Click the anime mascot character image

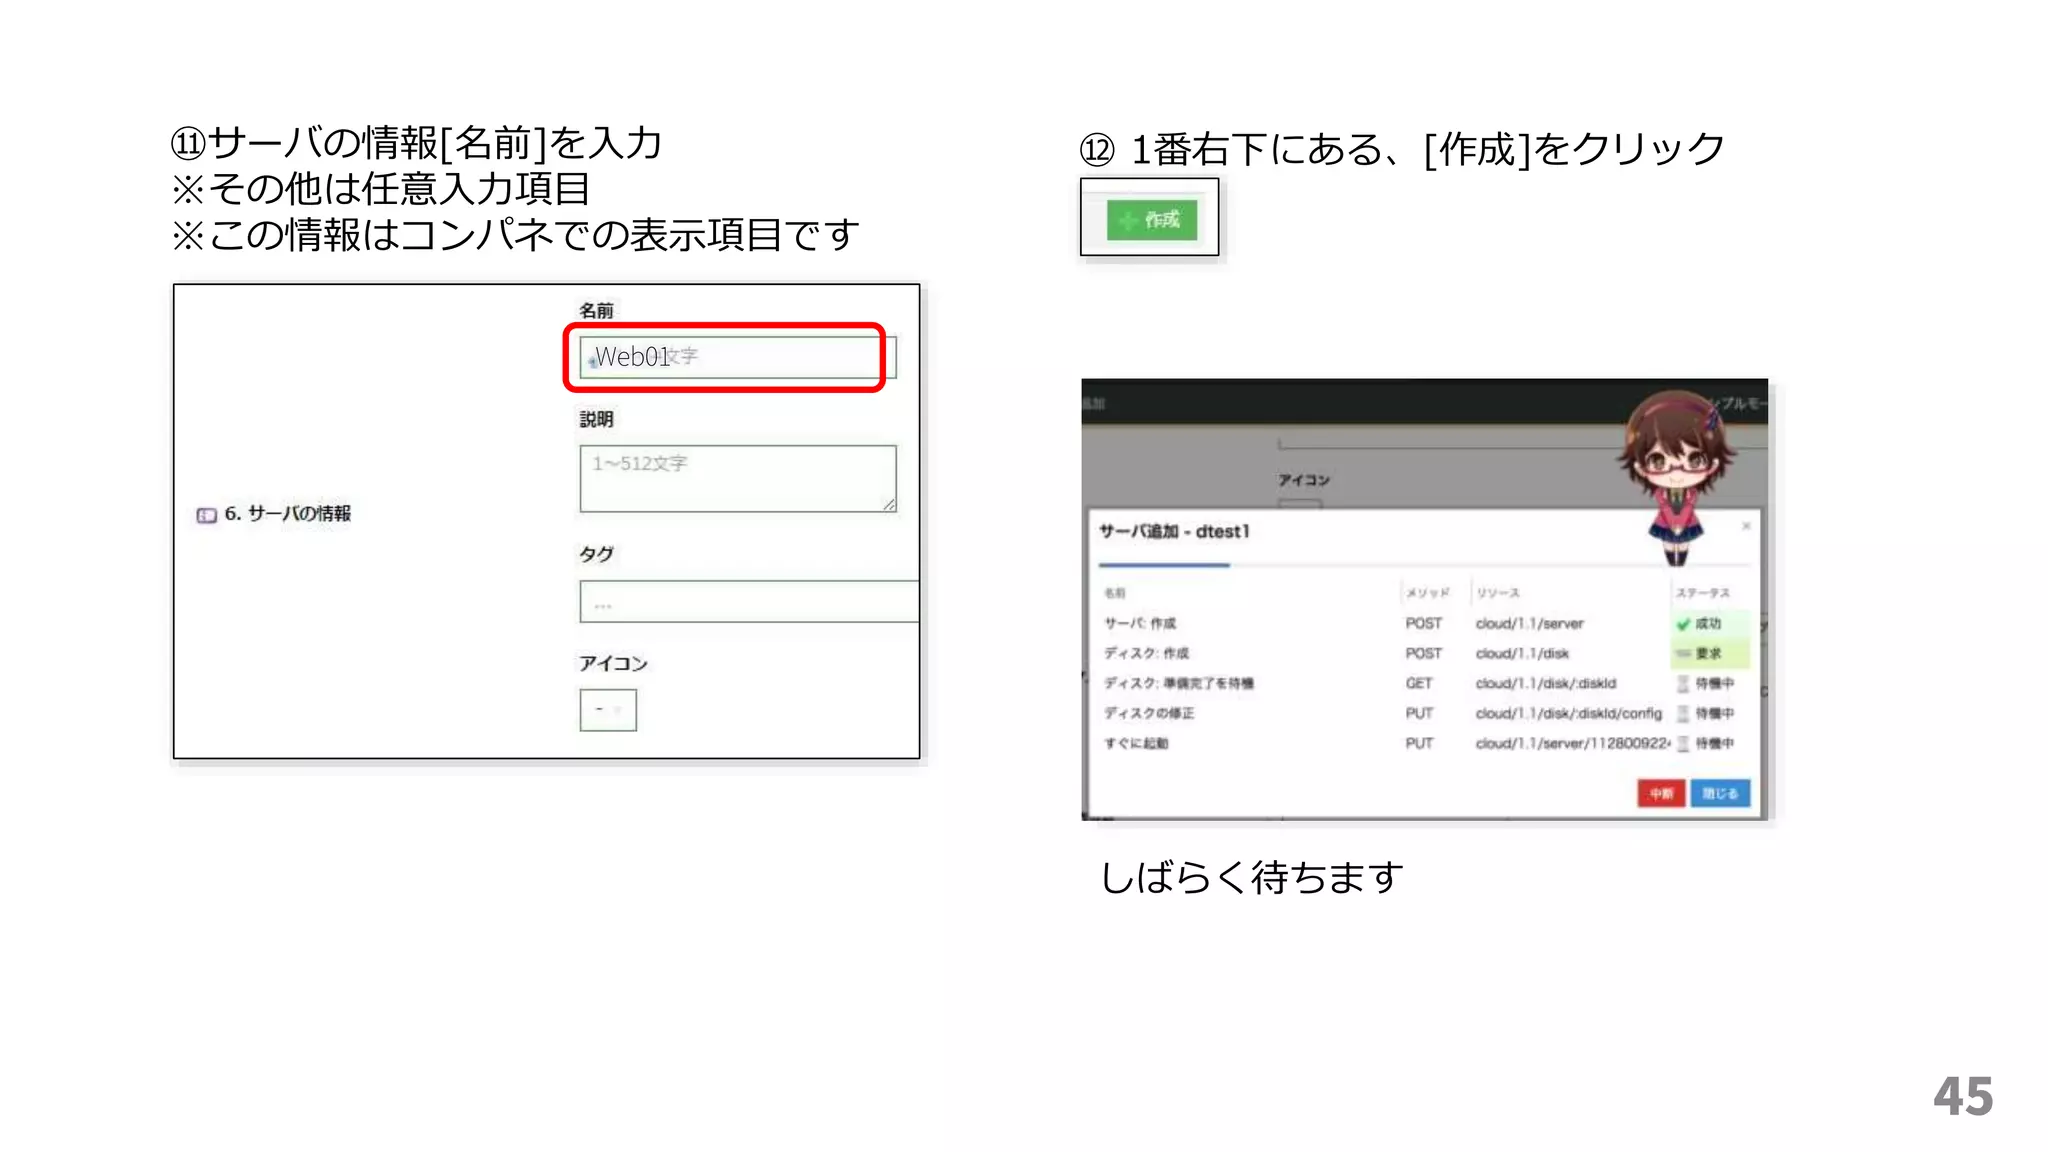pyautogui.click(x=1677, y=477)
